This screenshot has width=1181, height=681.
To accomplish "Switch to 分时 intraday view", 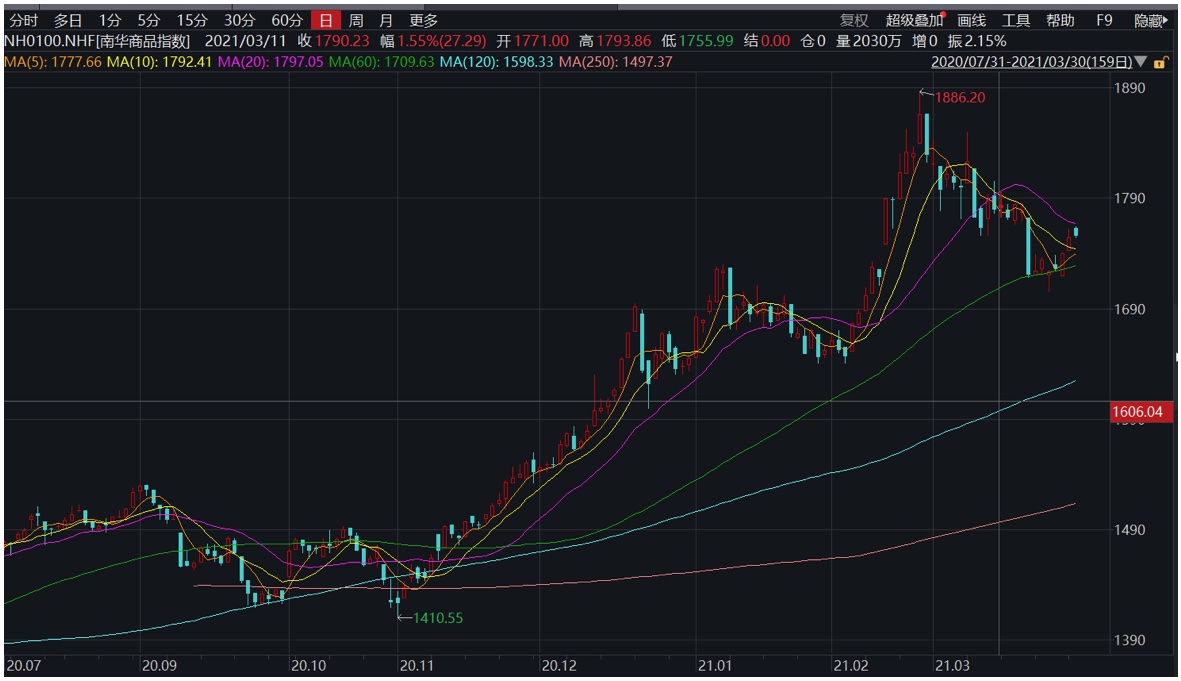I will [23, 20].
